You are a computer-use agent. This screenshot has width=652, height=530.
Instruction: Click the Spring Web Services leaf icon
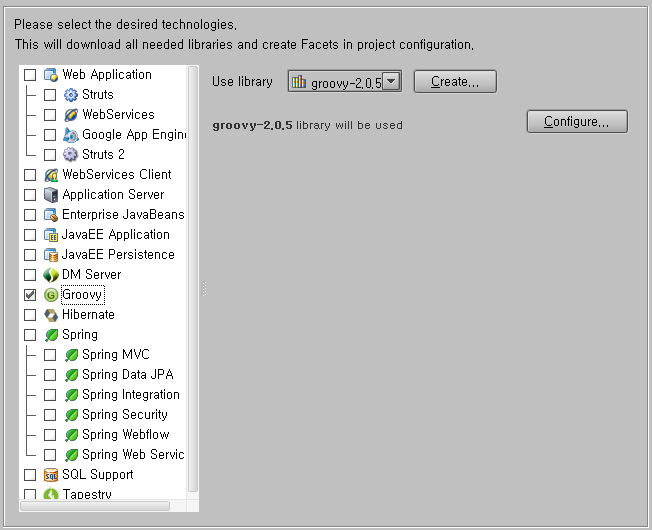coord(71,455)
